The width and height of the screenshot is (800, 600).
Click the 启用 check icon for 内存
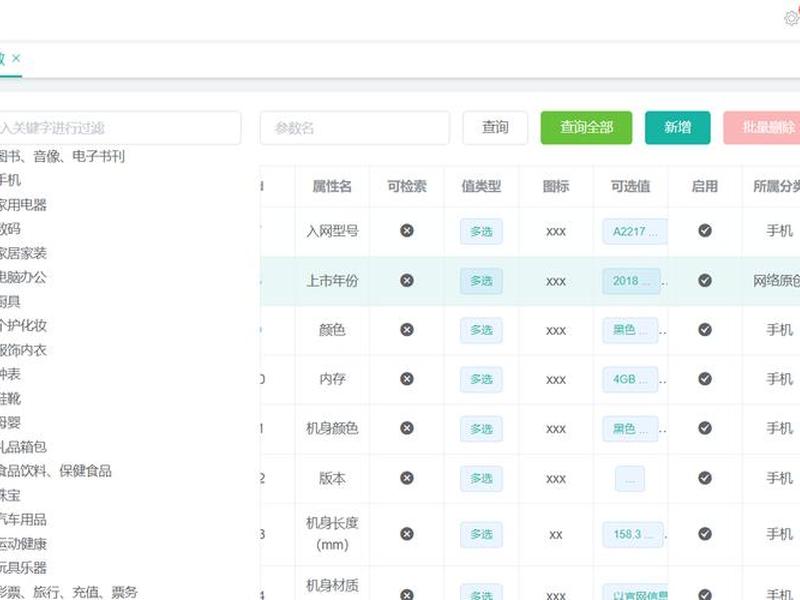tap(705, 379)
